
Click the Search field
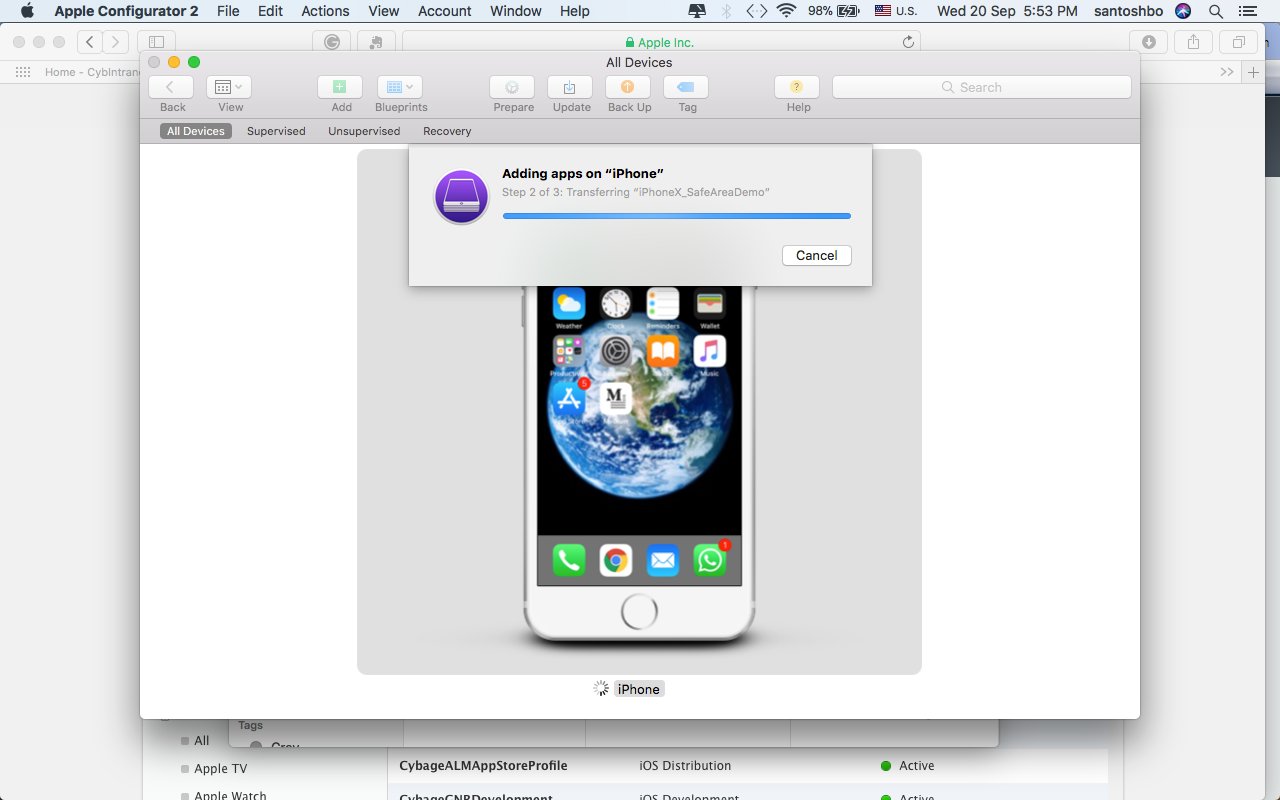[x=981, y=87]
